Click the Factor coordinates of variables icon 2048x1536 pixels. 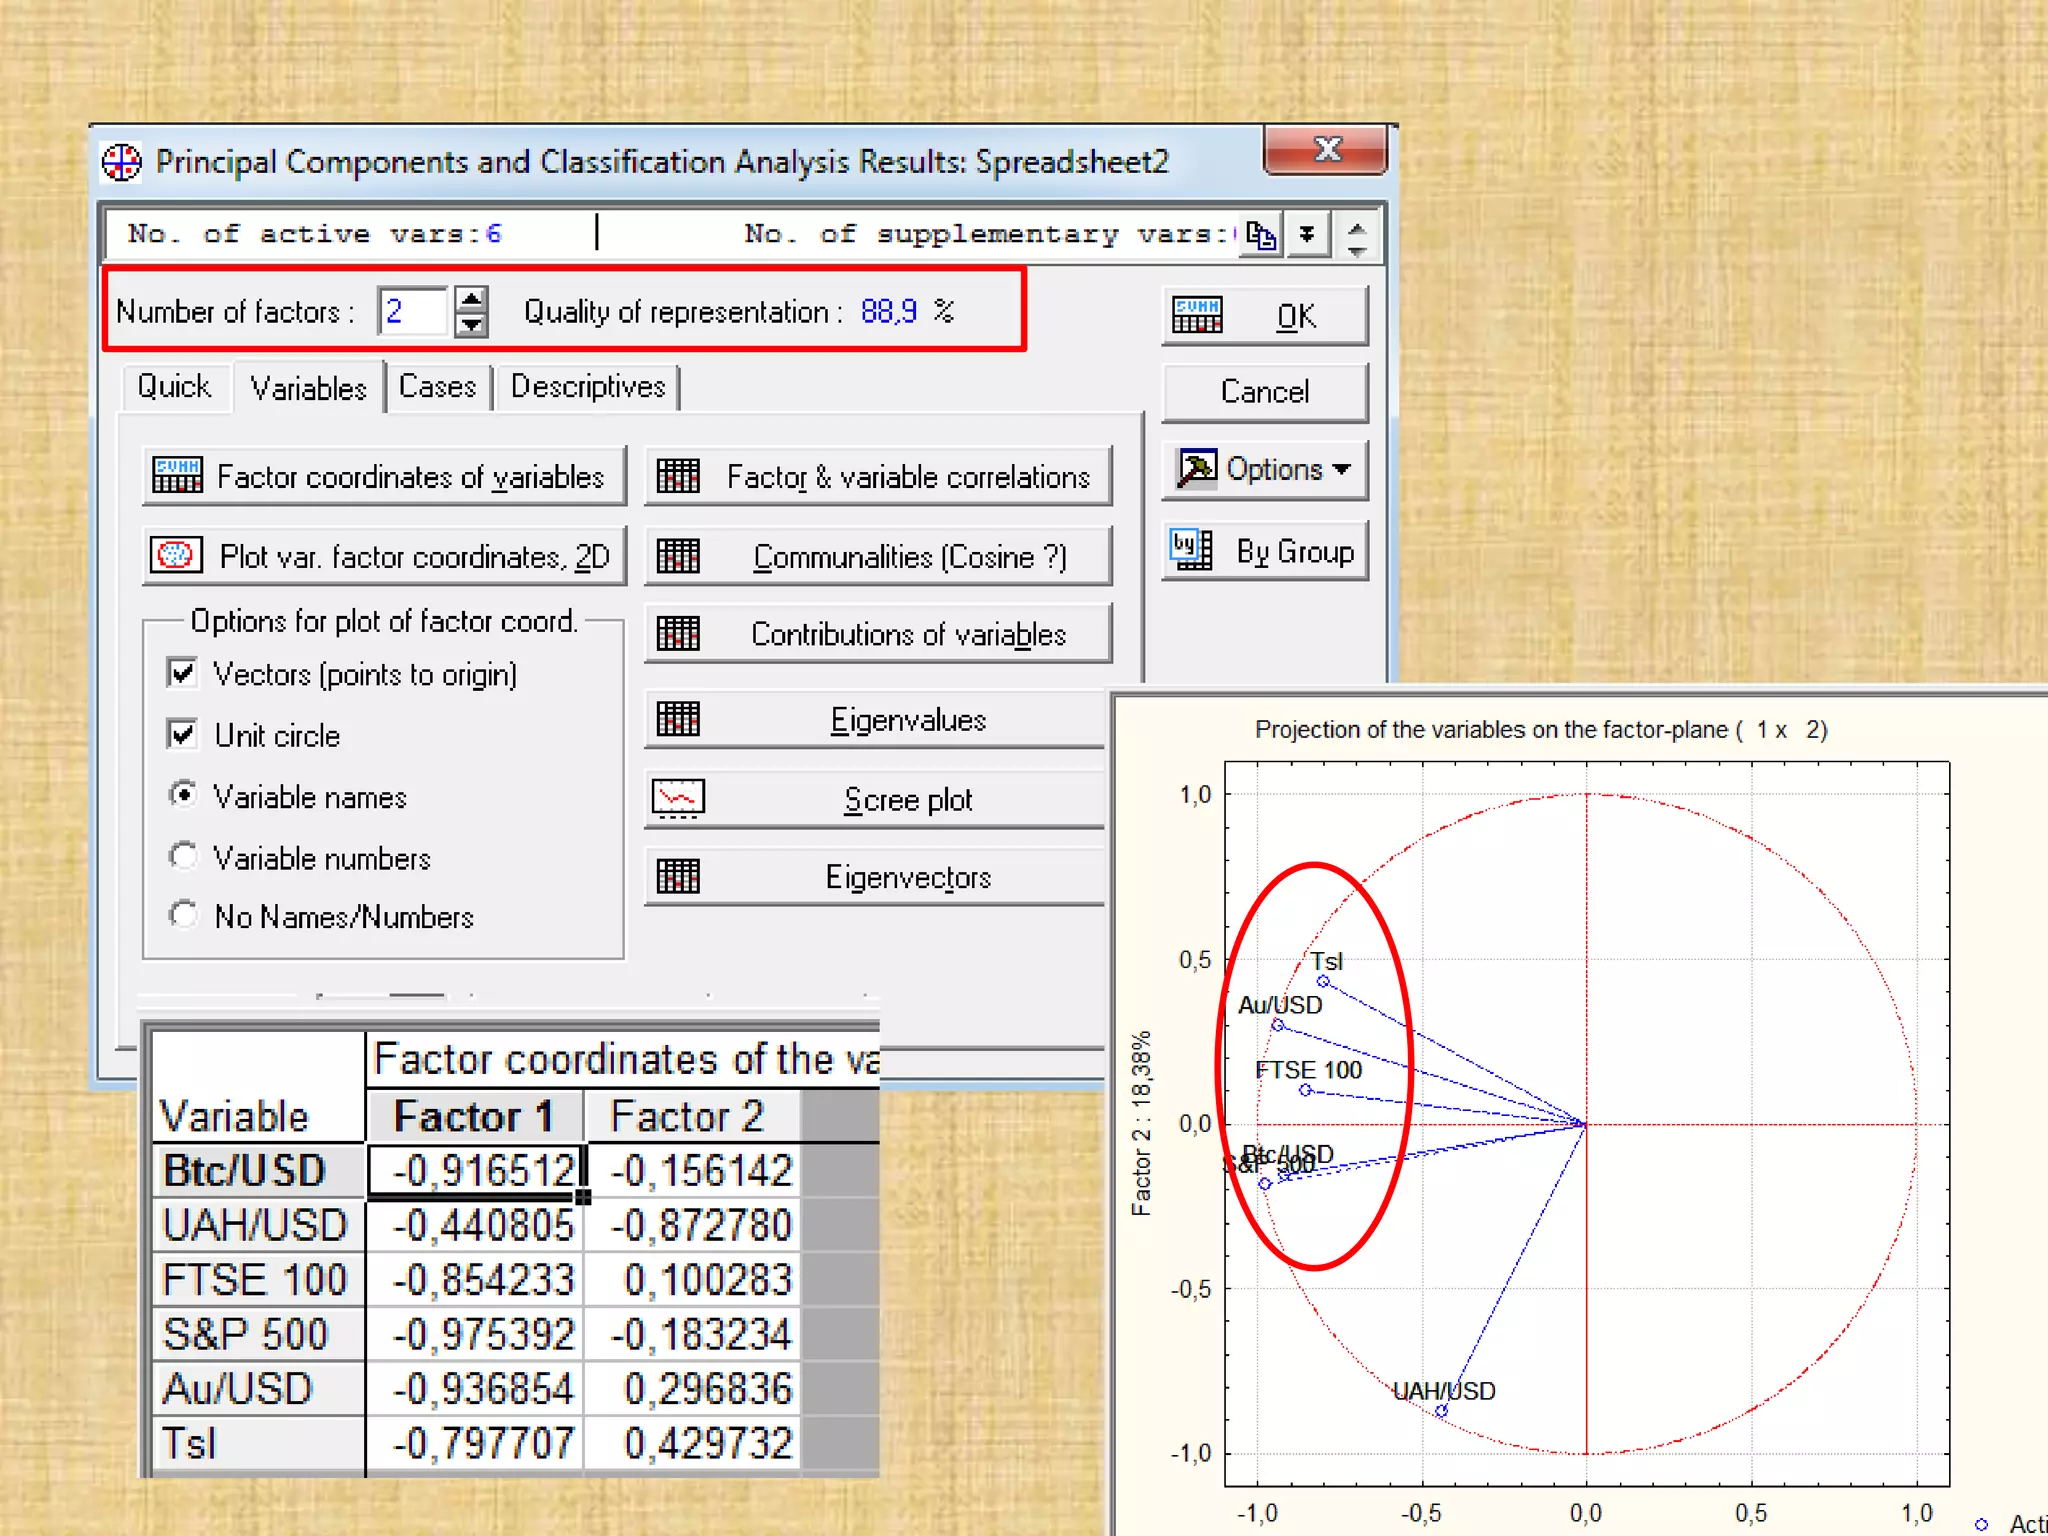point(178,476)
